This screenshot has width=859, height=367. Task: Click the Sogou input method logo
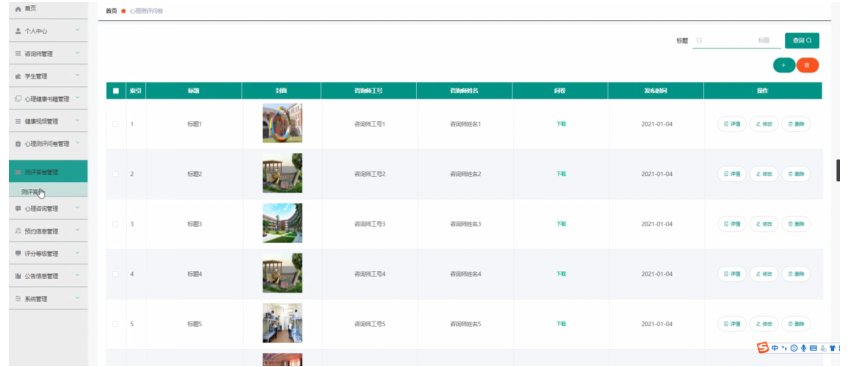763,348
